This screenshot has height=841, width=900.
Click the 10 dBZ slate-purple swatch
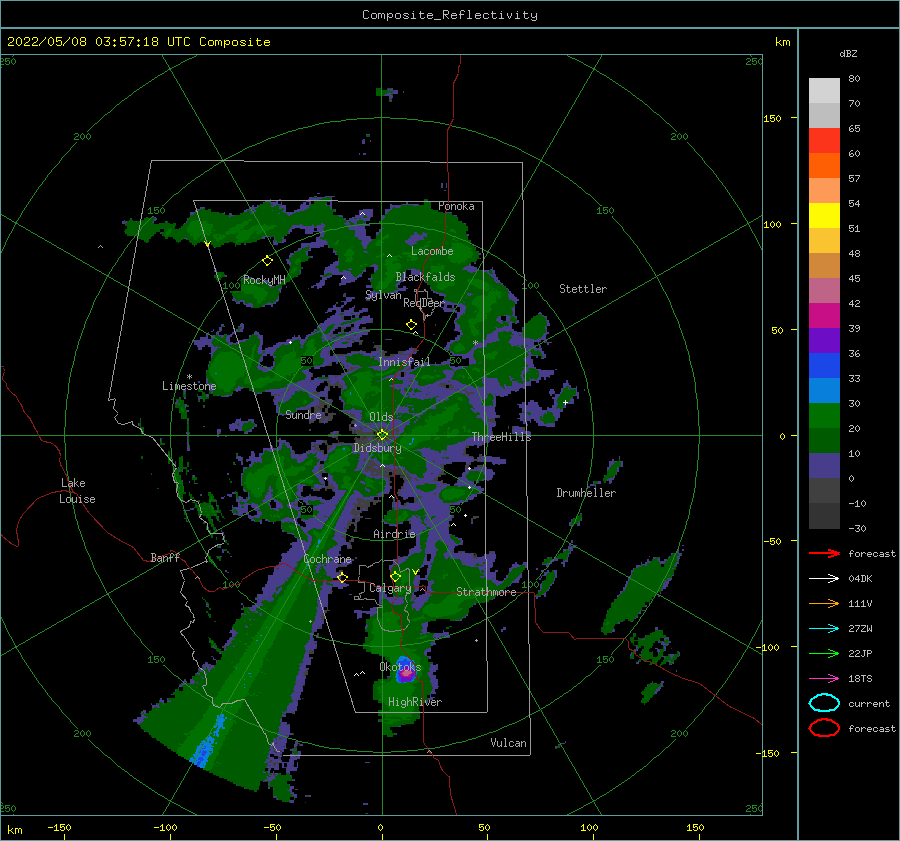[x=824, y=466]
